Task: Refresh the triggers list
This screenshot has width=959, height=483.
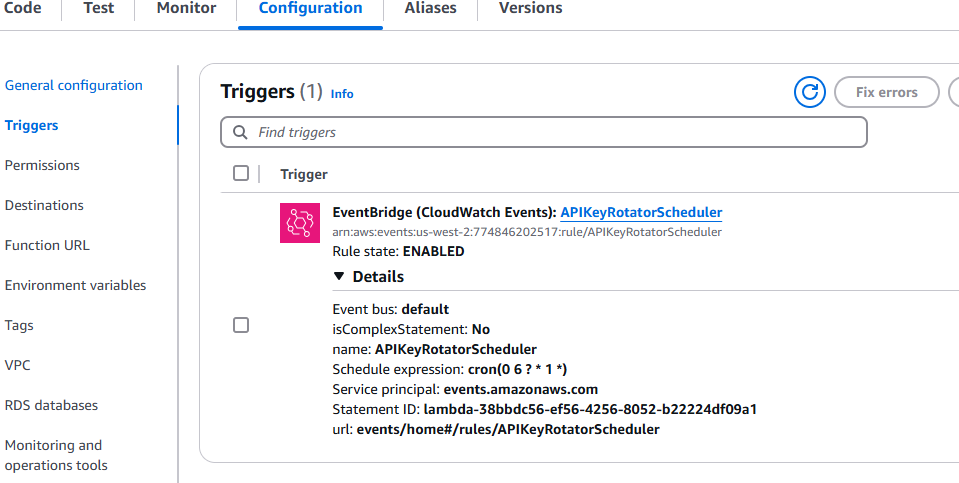Action: coord(809,92)
